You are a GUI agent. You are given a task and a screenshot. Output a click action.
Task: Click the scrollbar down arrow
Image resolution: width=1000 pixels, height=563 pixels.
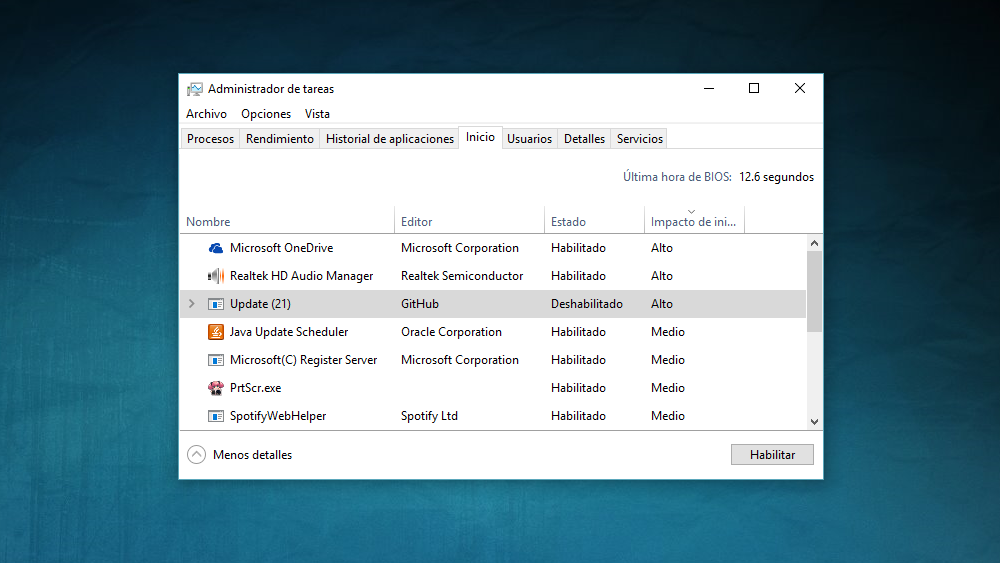tap(814, 421)
